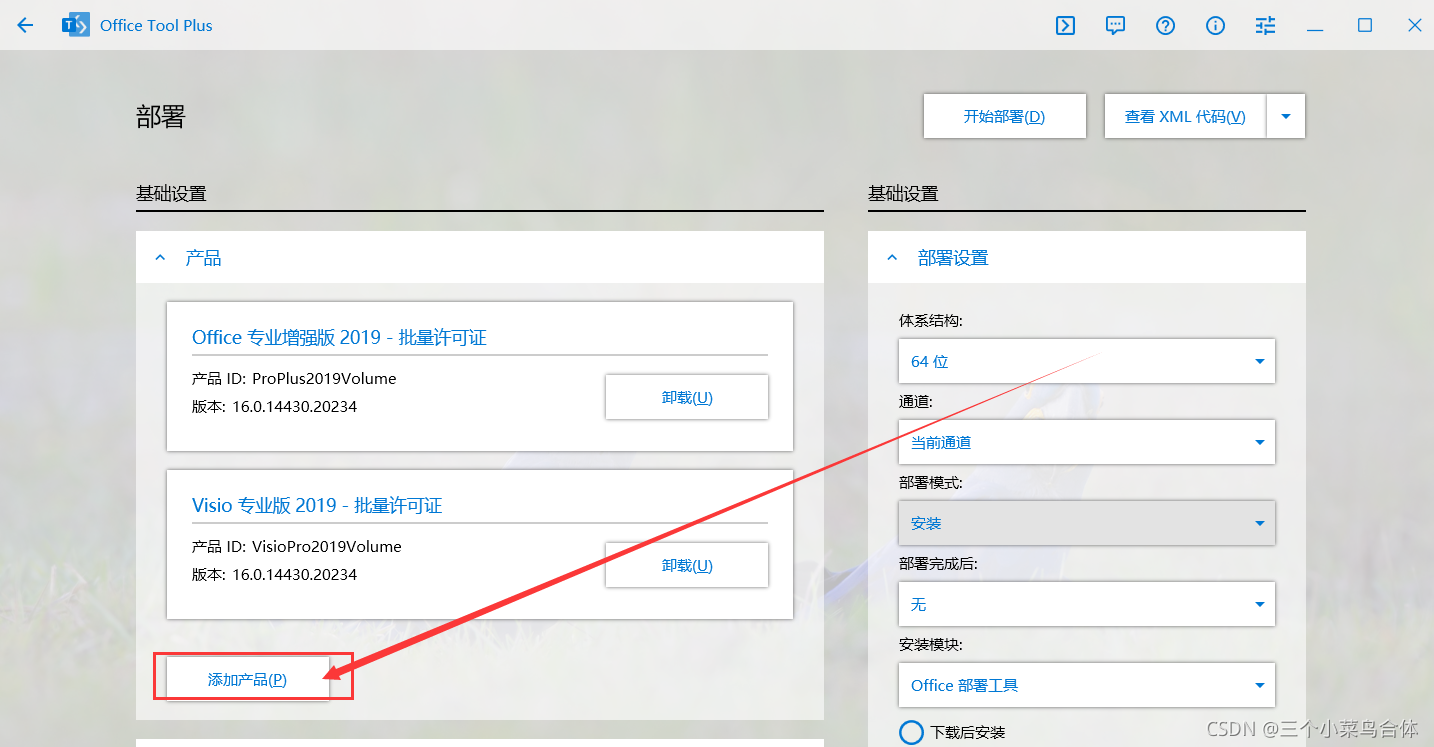Click the back arrow in the top left

tap(25, 25)
